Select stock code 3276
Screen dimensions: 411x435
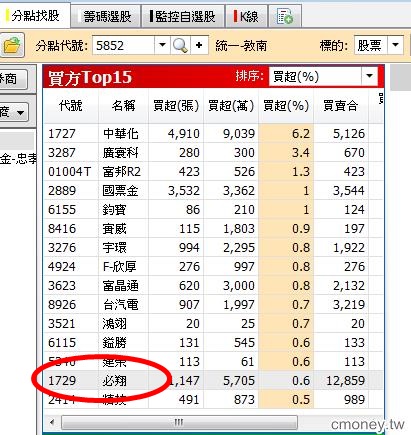(x=62, y=248)
